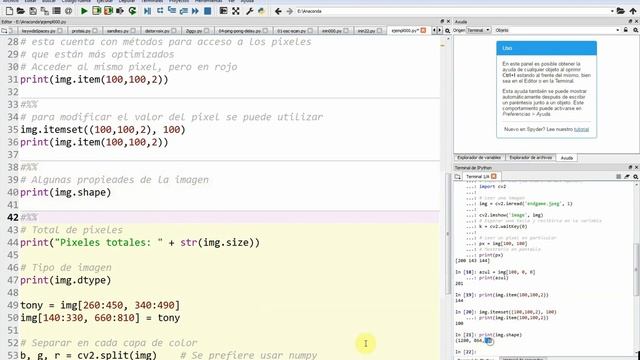Image resolution: width=640 pixels, height=360 pixels.
Task: Open the Explorador de archivos tab
Action: click(x=531, y=158)
